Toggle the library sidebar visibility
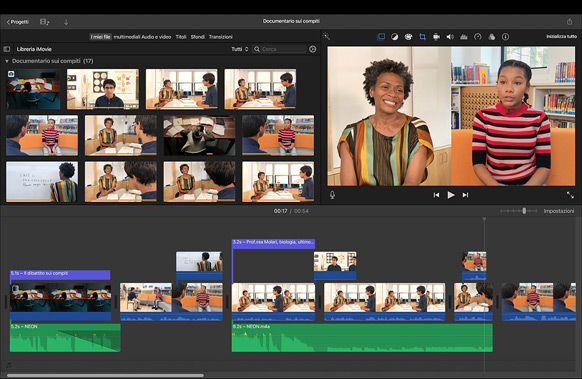 click(7, 49)
